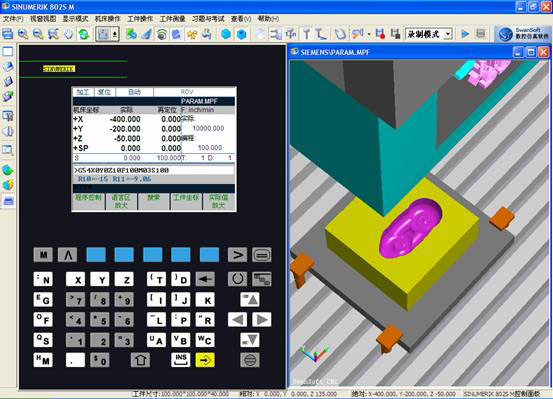Click the zoom out magnifier toolbar icon
The image size is (553, 399).
click(x=38, y=34)
